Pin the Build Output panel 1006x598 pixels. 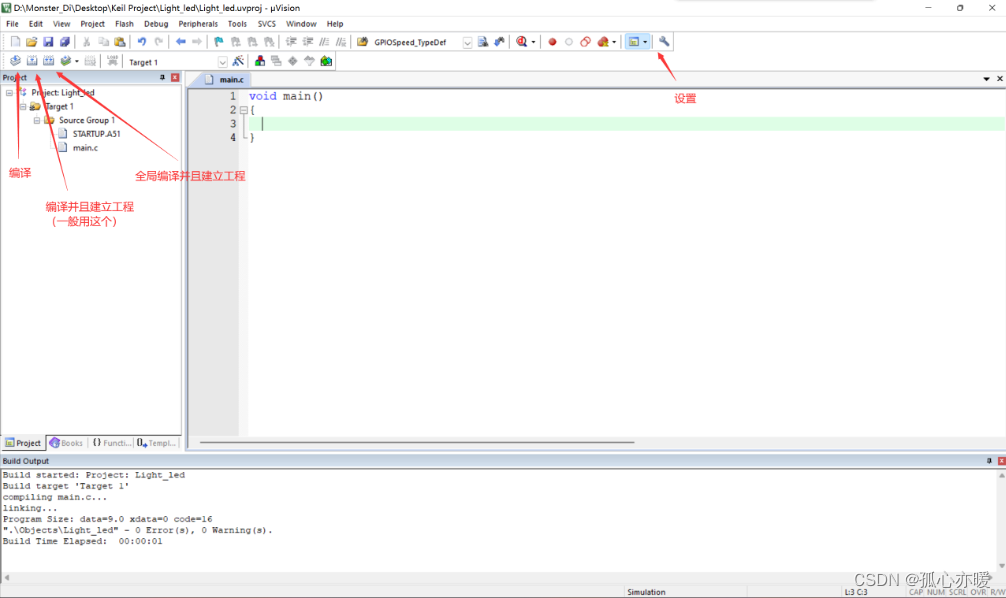pos(989,461)
